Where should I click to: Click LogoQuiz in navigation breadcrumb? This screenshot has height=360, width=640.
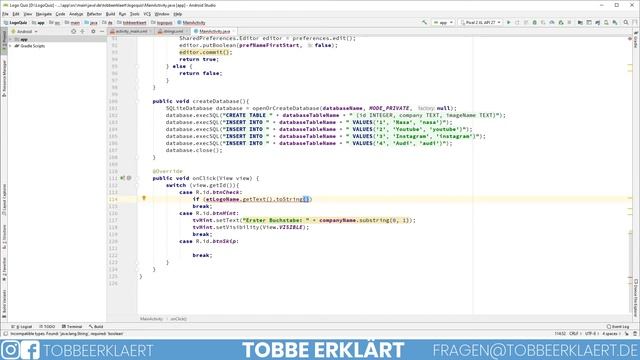[x=16, y=23]
